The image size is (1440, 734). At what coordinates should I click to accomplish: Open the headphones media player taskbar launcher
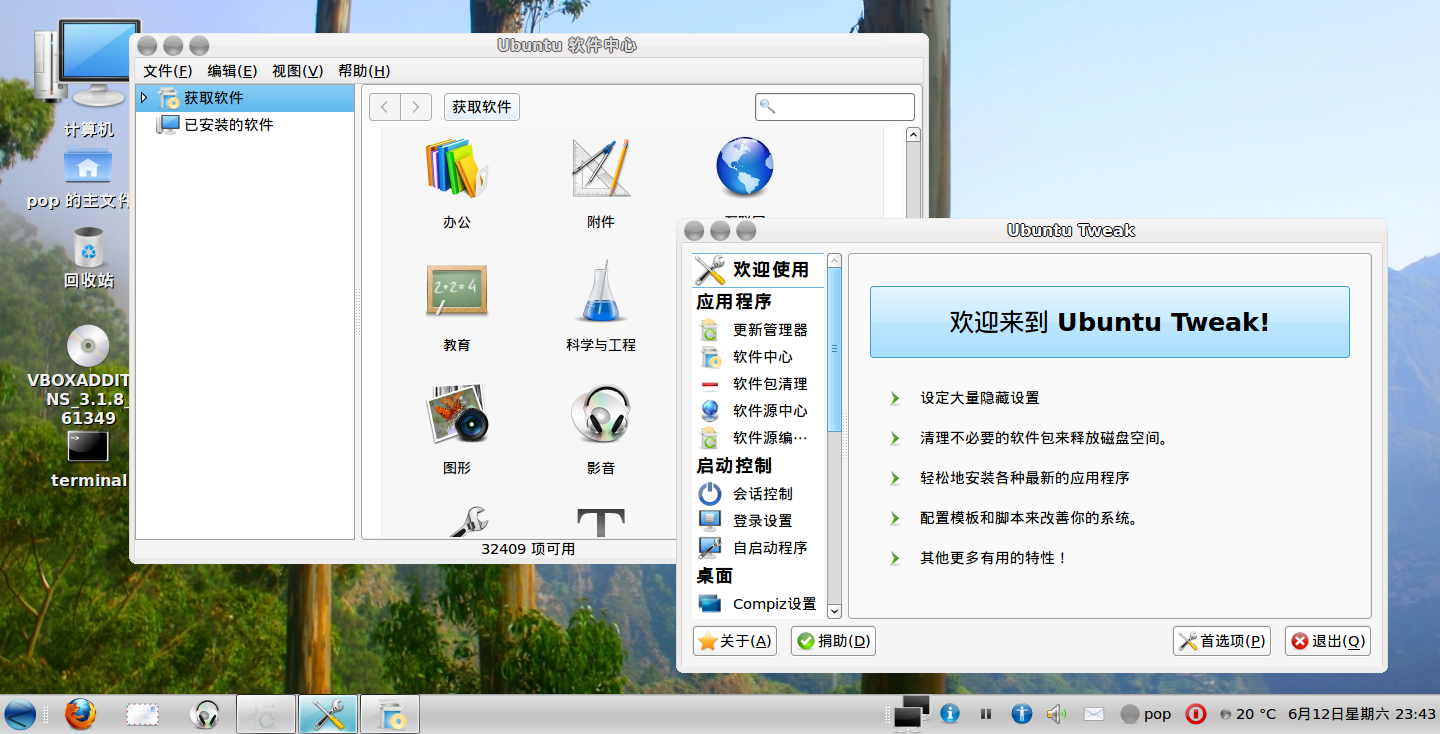pyautogui.click(x=205, y=714)
